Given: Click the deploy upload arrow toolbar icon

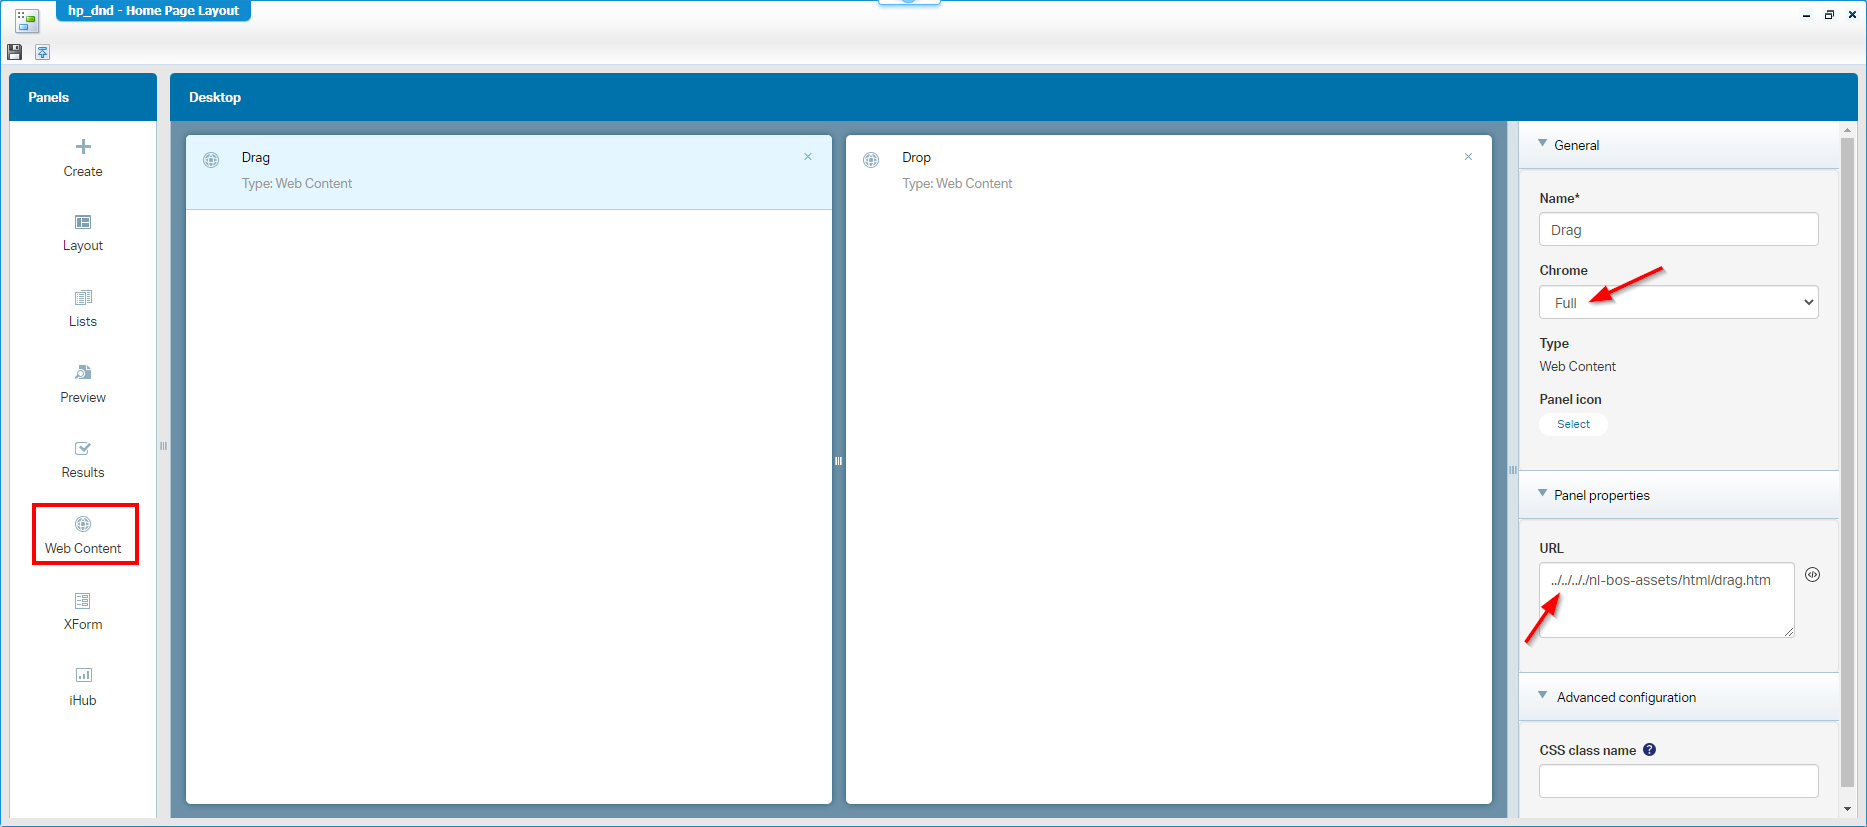Looking at the screenshot, I should [x=43, y=52].
